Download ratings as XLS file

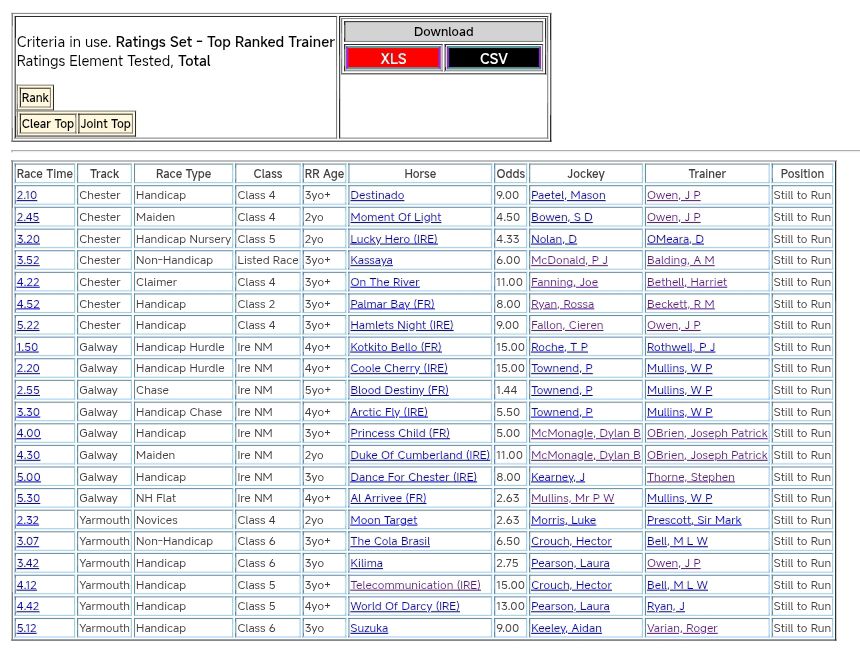point(393,59)
